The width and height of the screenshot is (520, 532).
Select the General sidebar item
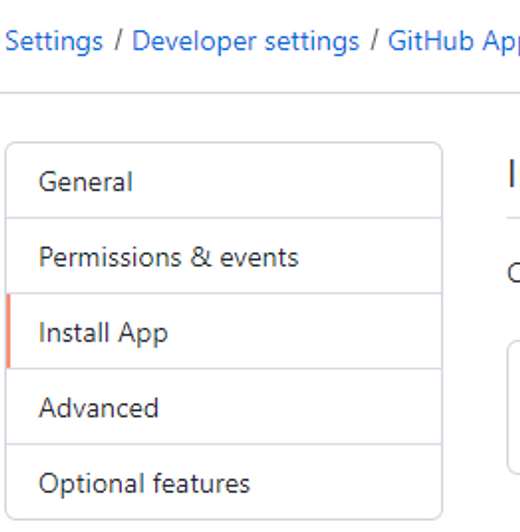point(224,180)
